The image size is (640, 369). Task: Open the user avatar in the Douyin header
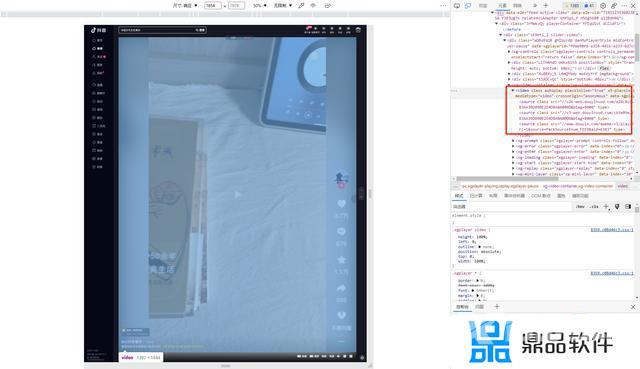358,30
